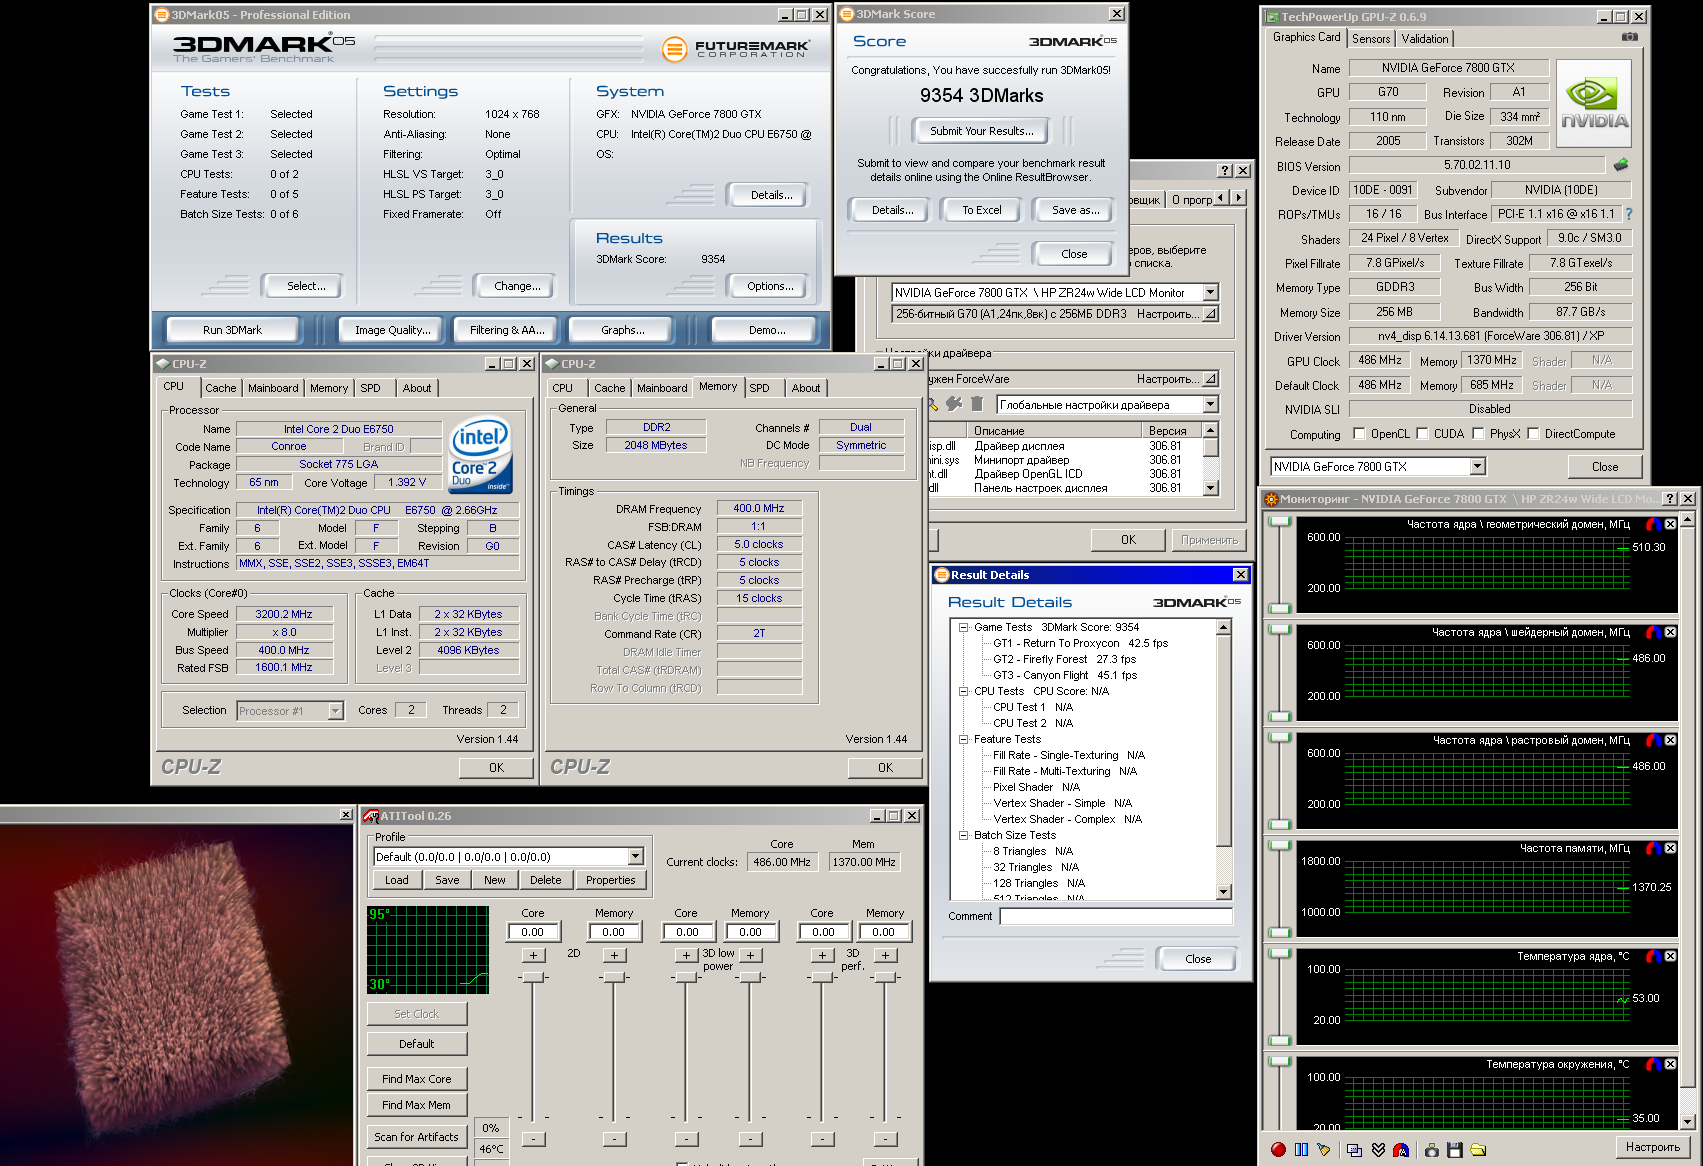Click the floppy disk save icon in monitoring
Viewport: 1703px width, 1166px height.
(1454, 1149)
